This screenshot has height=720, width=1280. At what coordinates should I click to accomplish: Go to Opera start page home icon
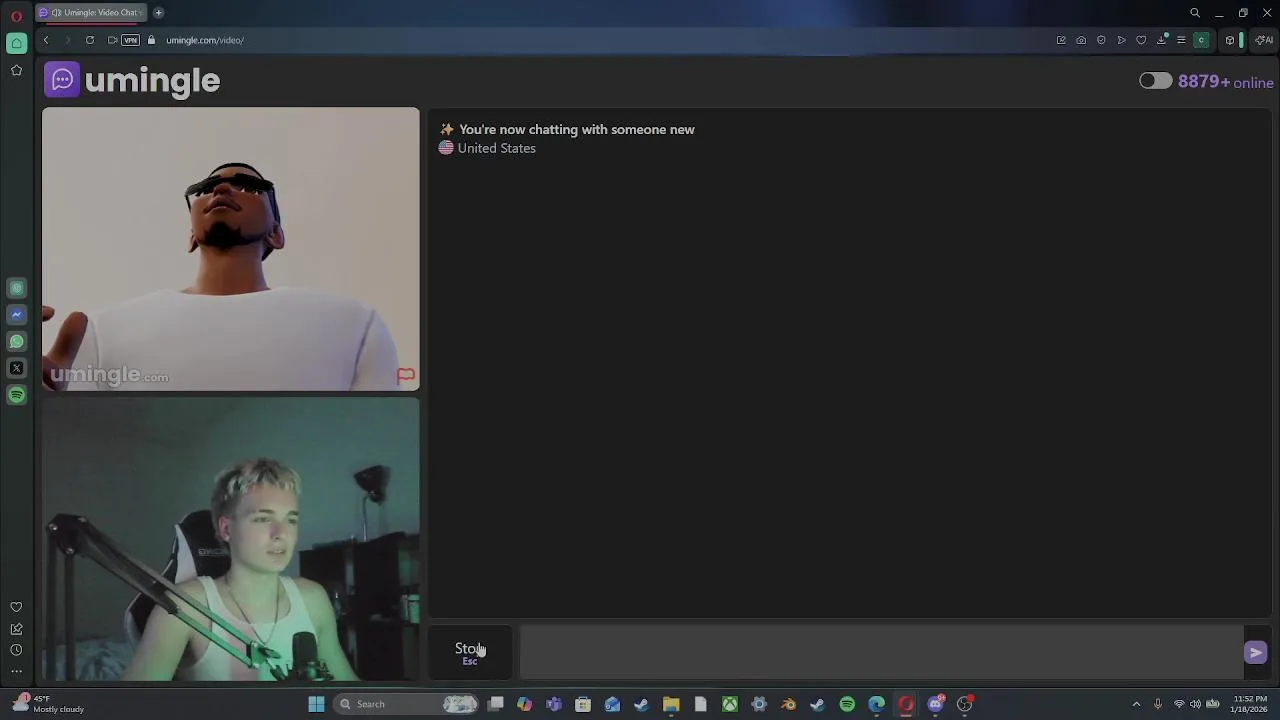pyautogui.click(x=16, y=43)
